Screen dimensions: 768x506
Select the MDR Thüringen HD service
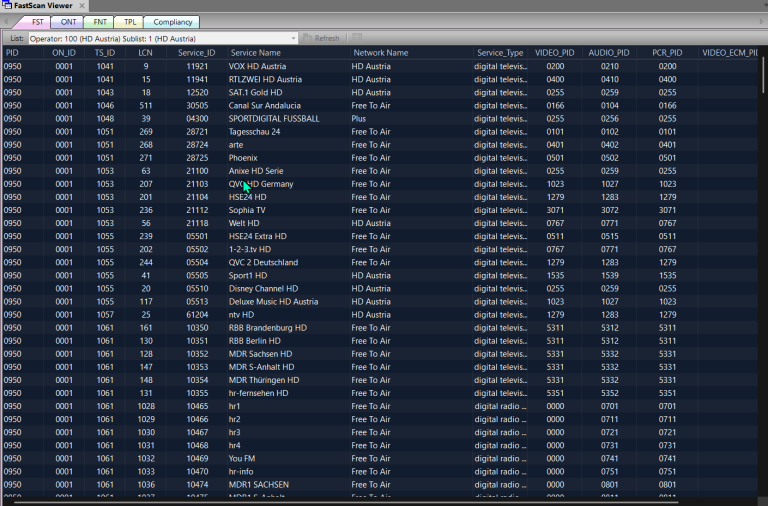(264, 380)
